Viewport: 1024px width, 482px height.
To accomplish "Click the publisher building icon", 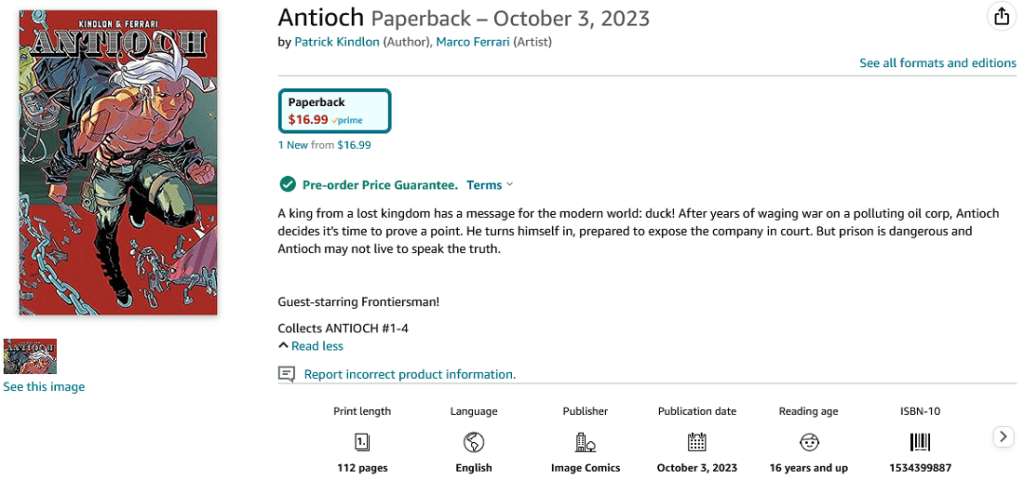I will 585,442.
